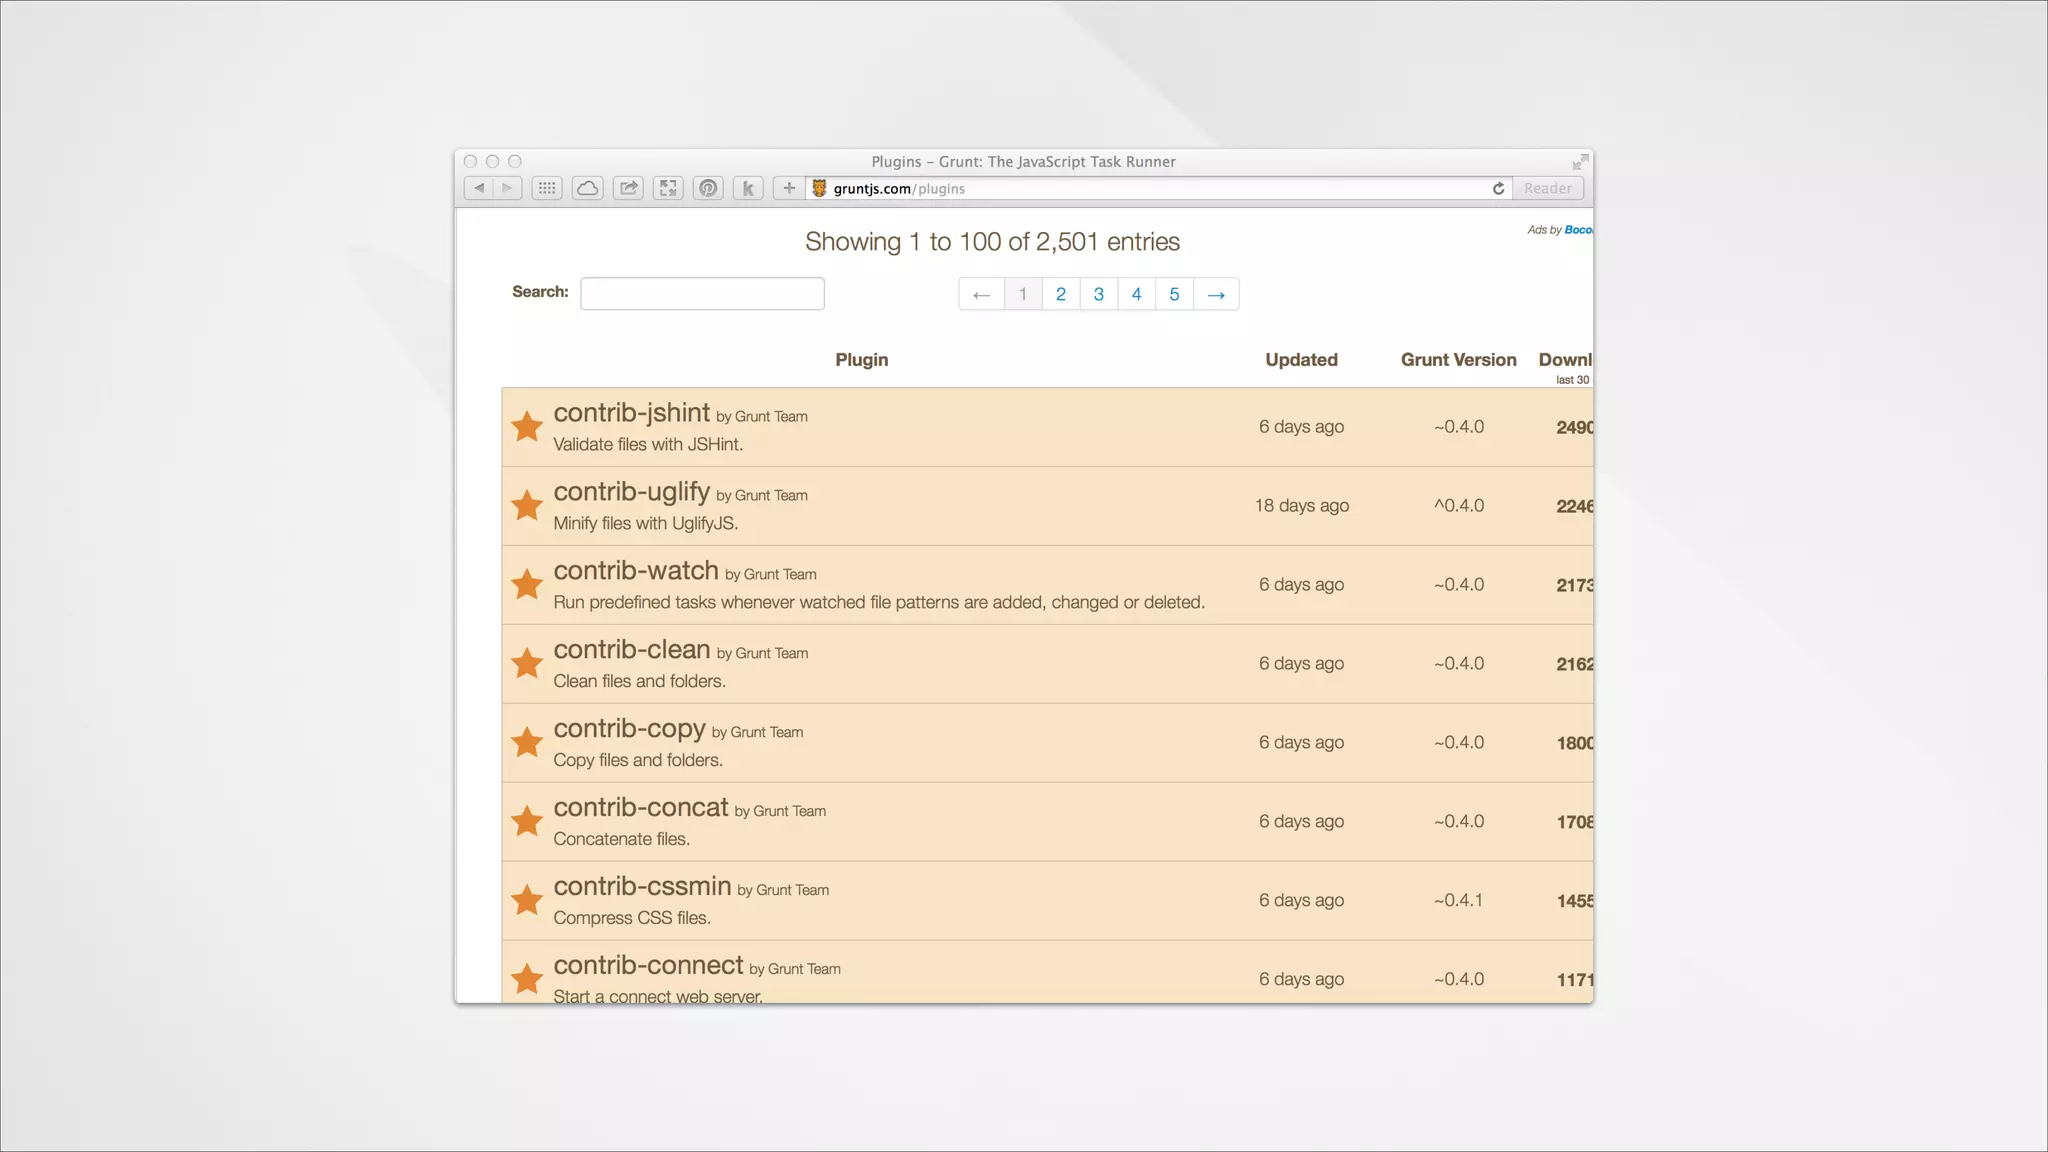
Task: Go back with Safari's back arrow
Action: (479, 188)
